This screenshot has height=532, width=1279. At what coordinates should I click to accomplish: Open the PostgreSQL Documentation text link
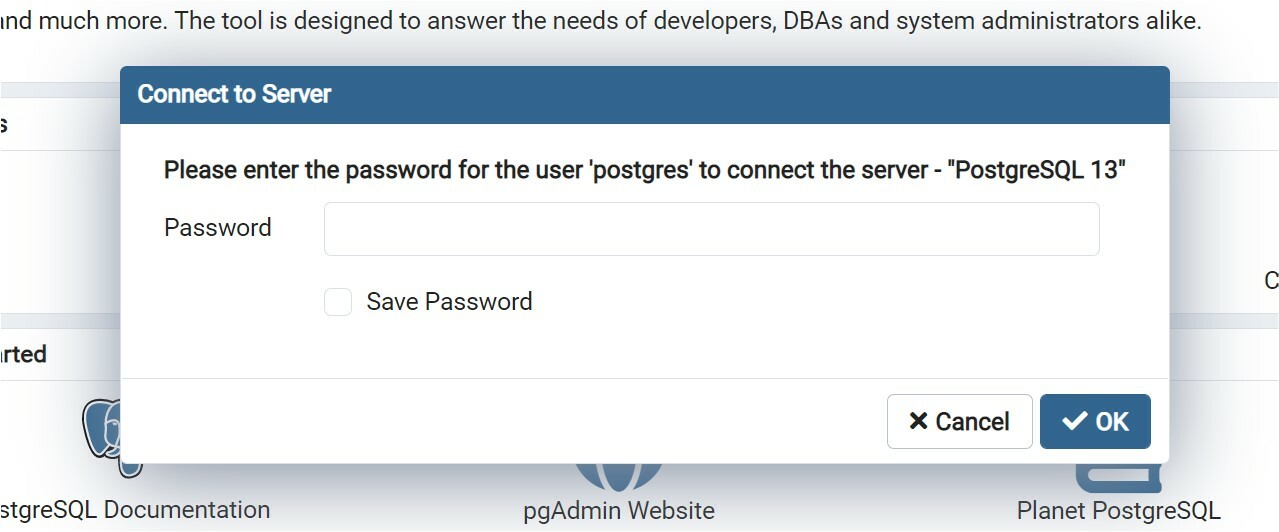135,510
